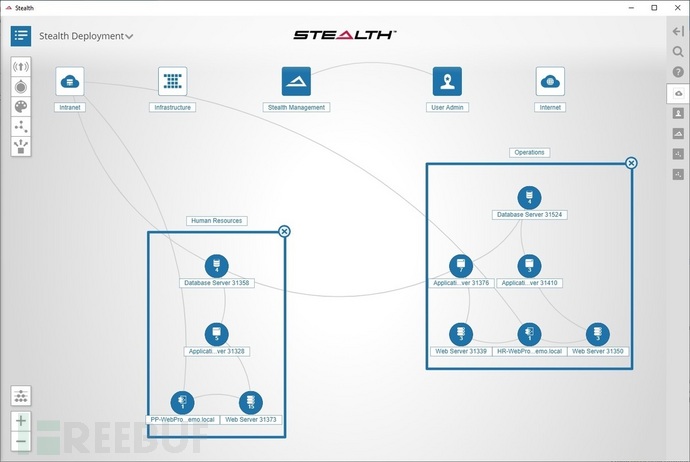Select the Stealth Management node icon
This screenshot has height=462, width=690.
point(296,81)
